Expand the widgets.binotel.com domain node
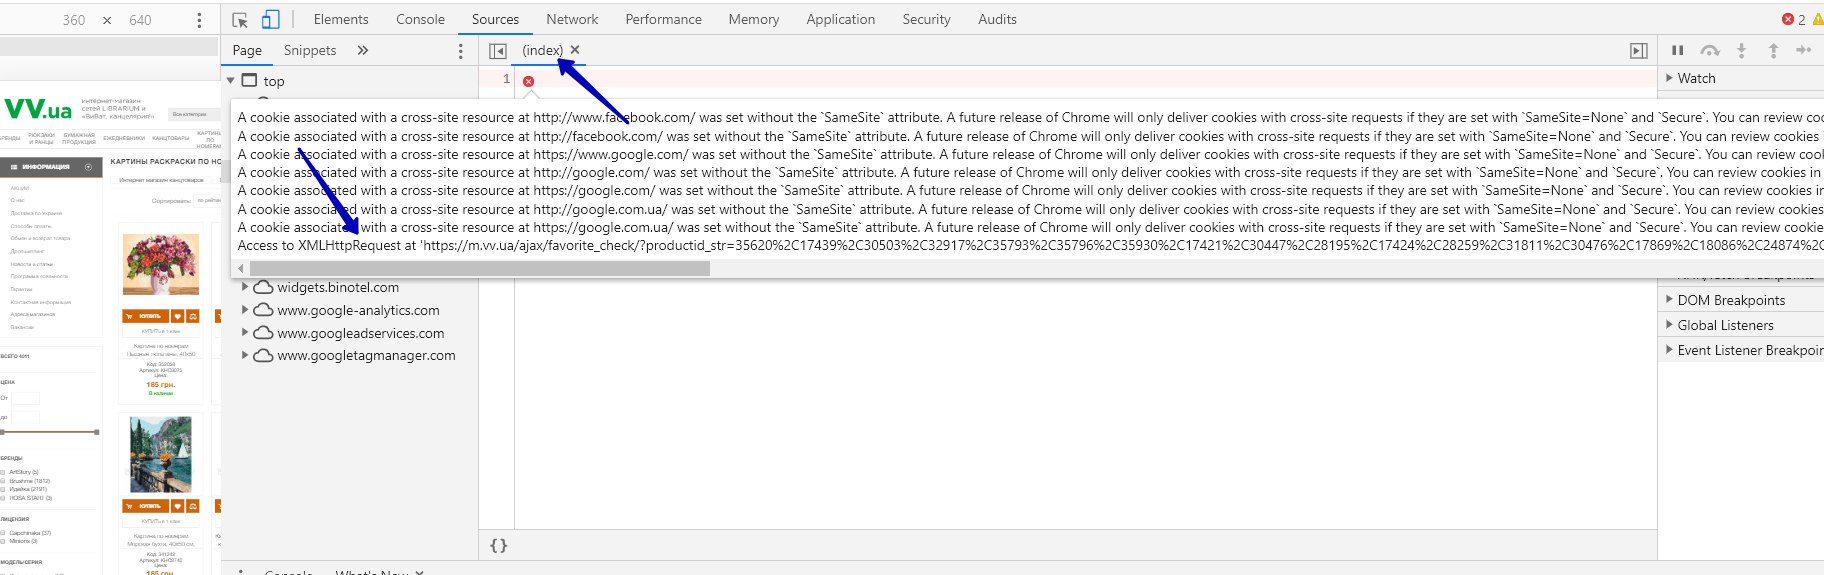 point(245,287)
